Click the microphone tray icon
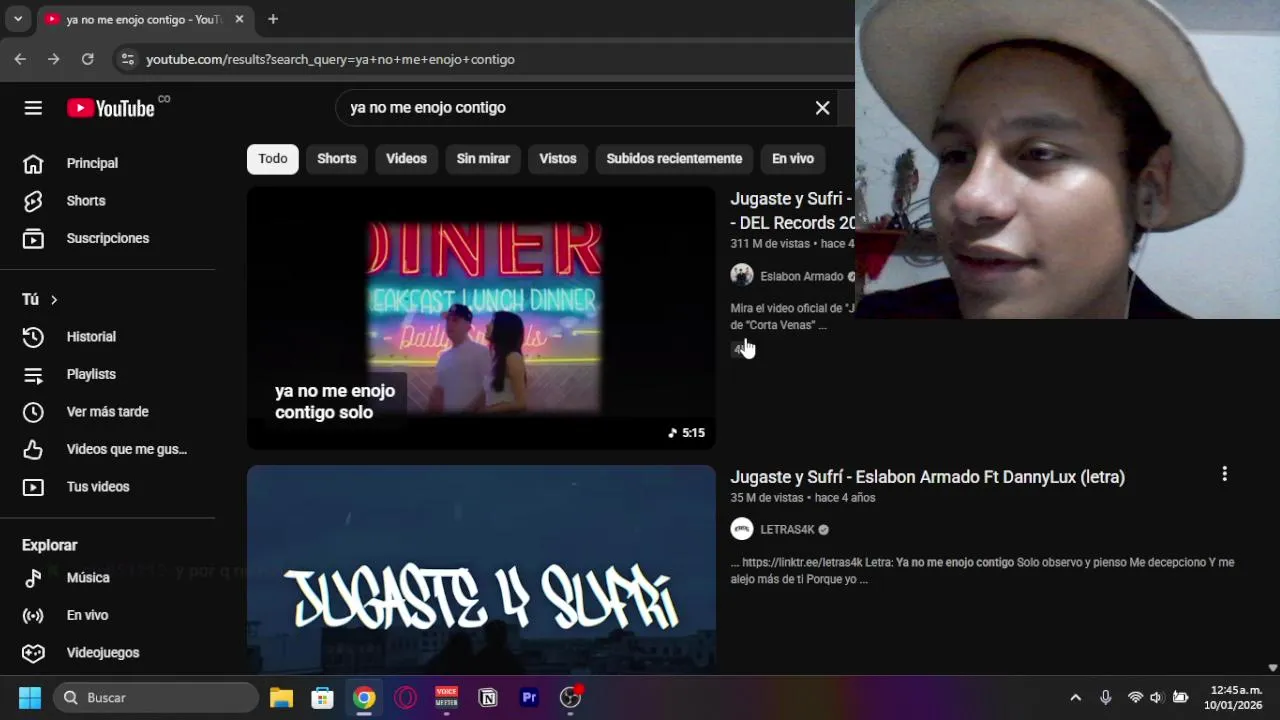 click(1105, 697)
